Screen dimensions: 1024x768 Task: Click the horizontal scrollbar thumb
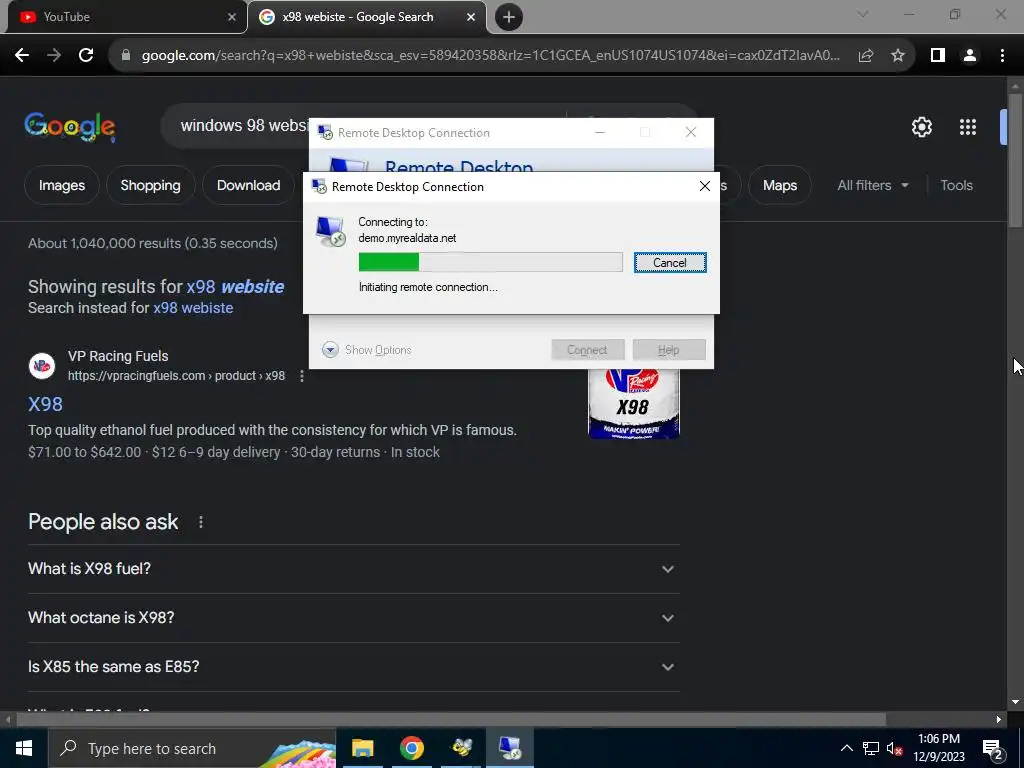tap(451, 719)
